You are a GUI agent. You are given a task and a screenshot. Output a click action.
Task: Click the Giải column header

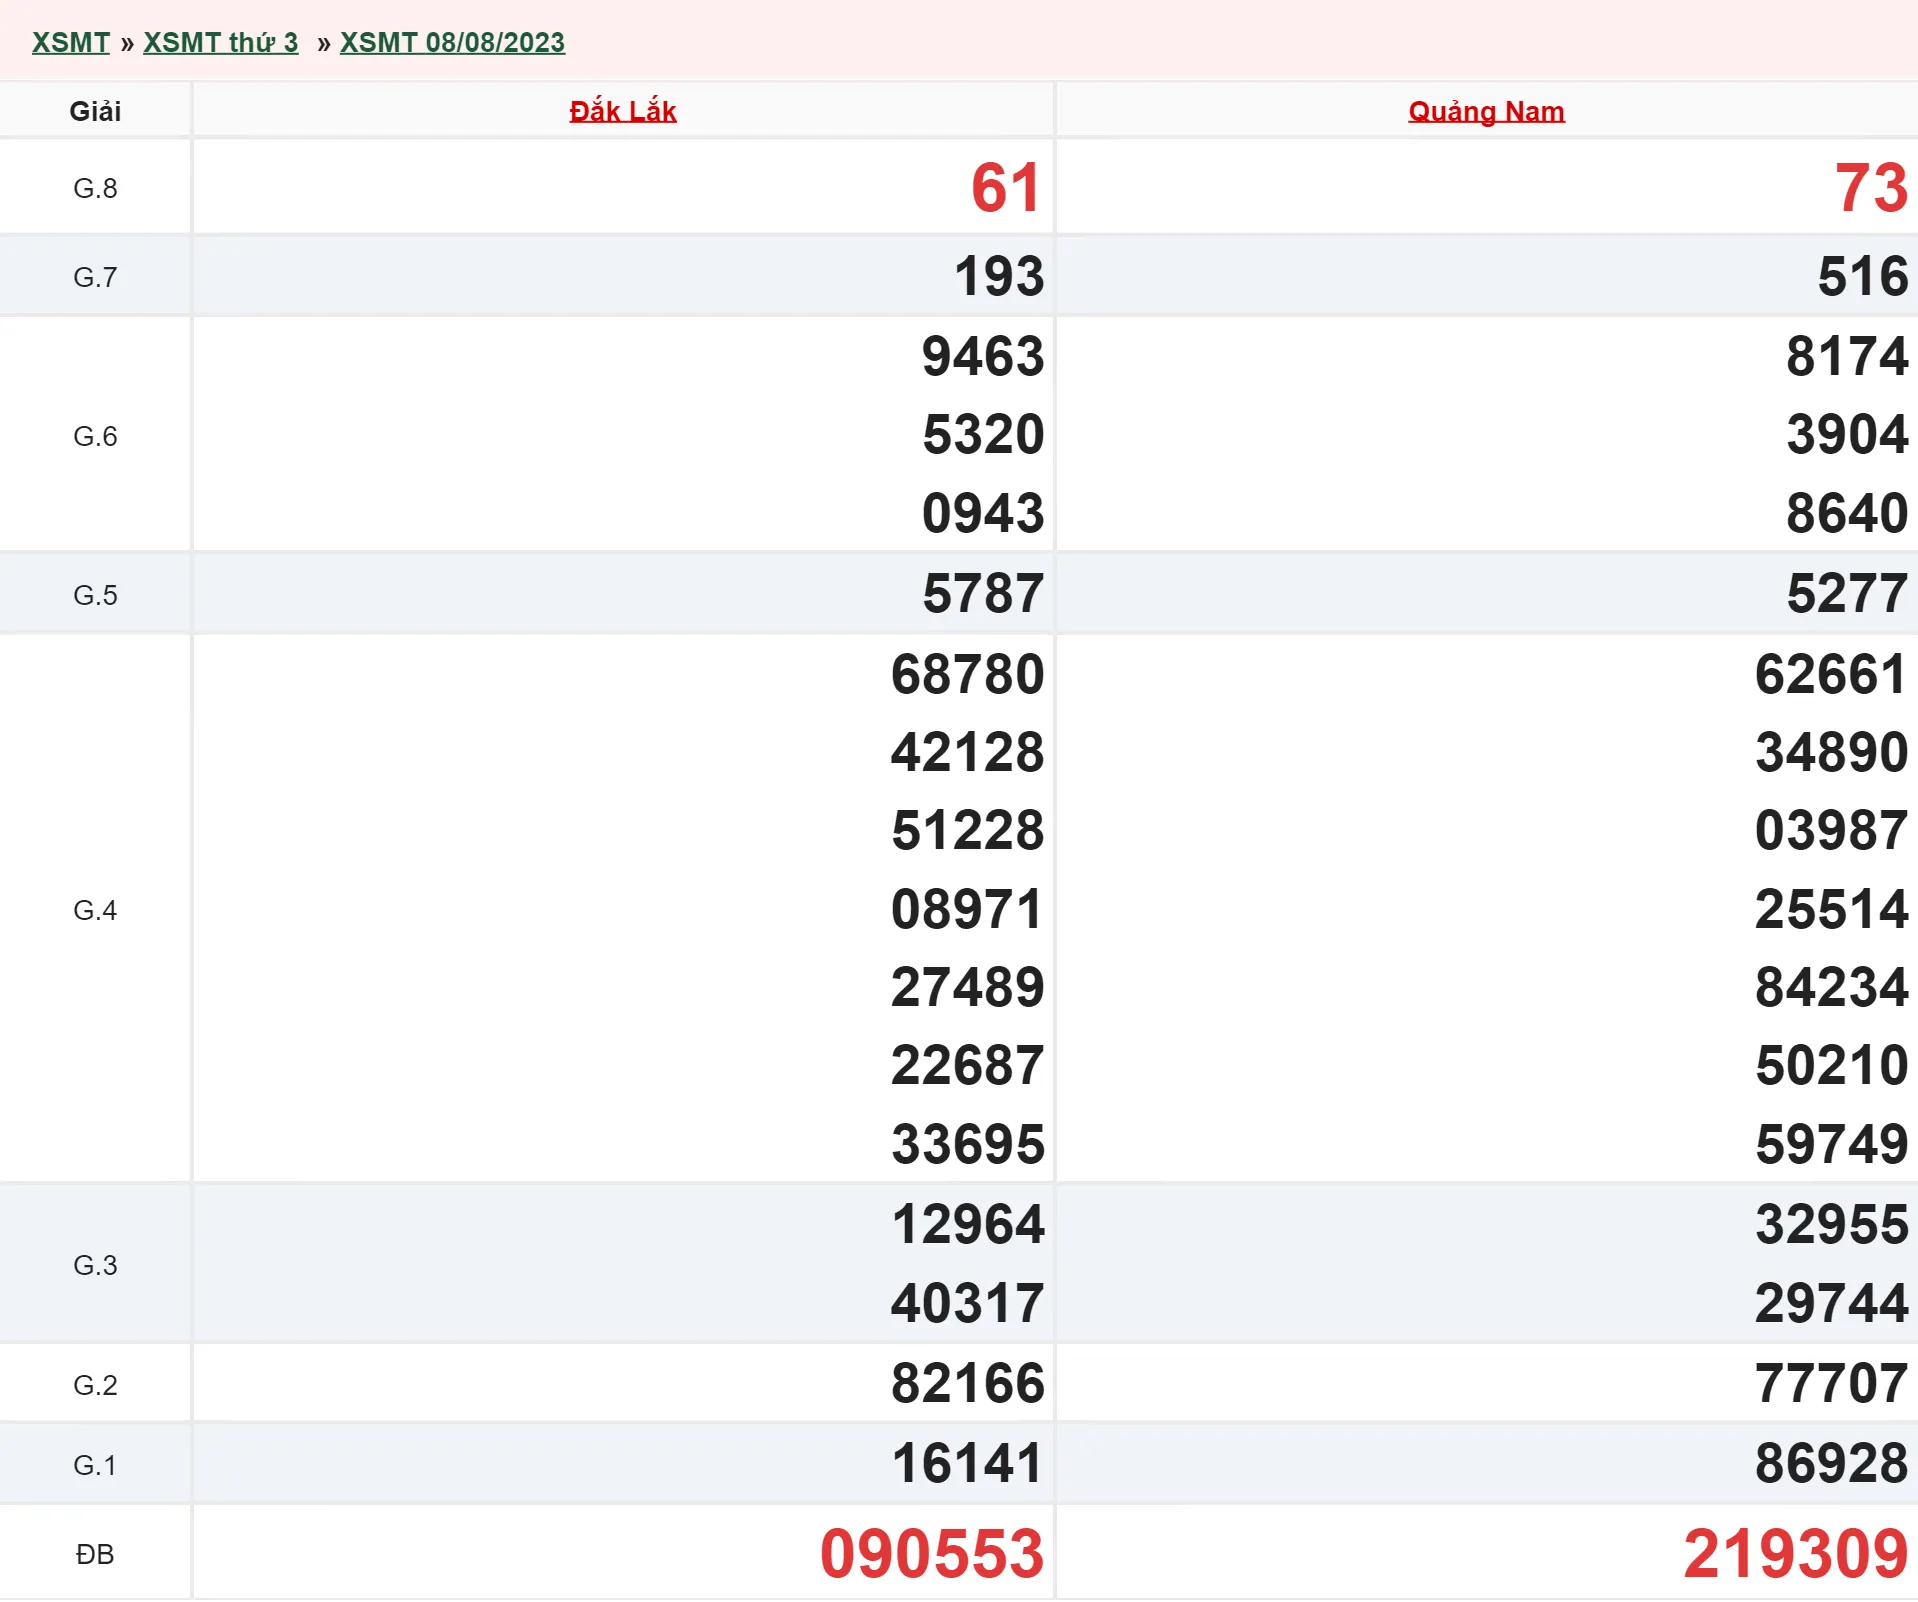(95, 111)
